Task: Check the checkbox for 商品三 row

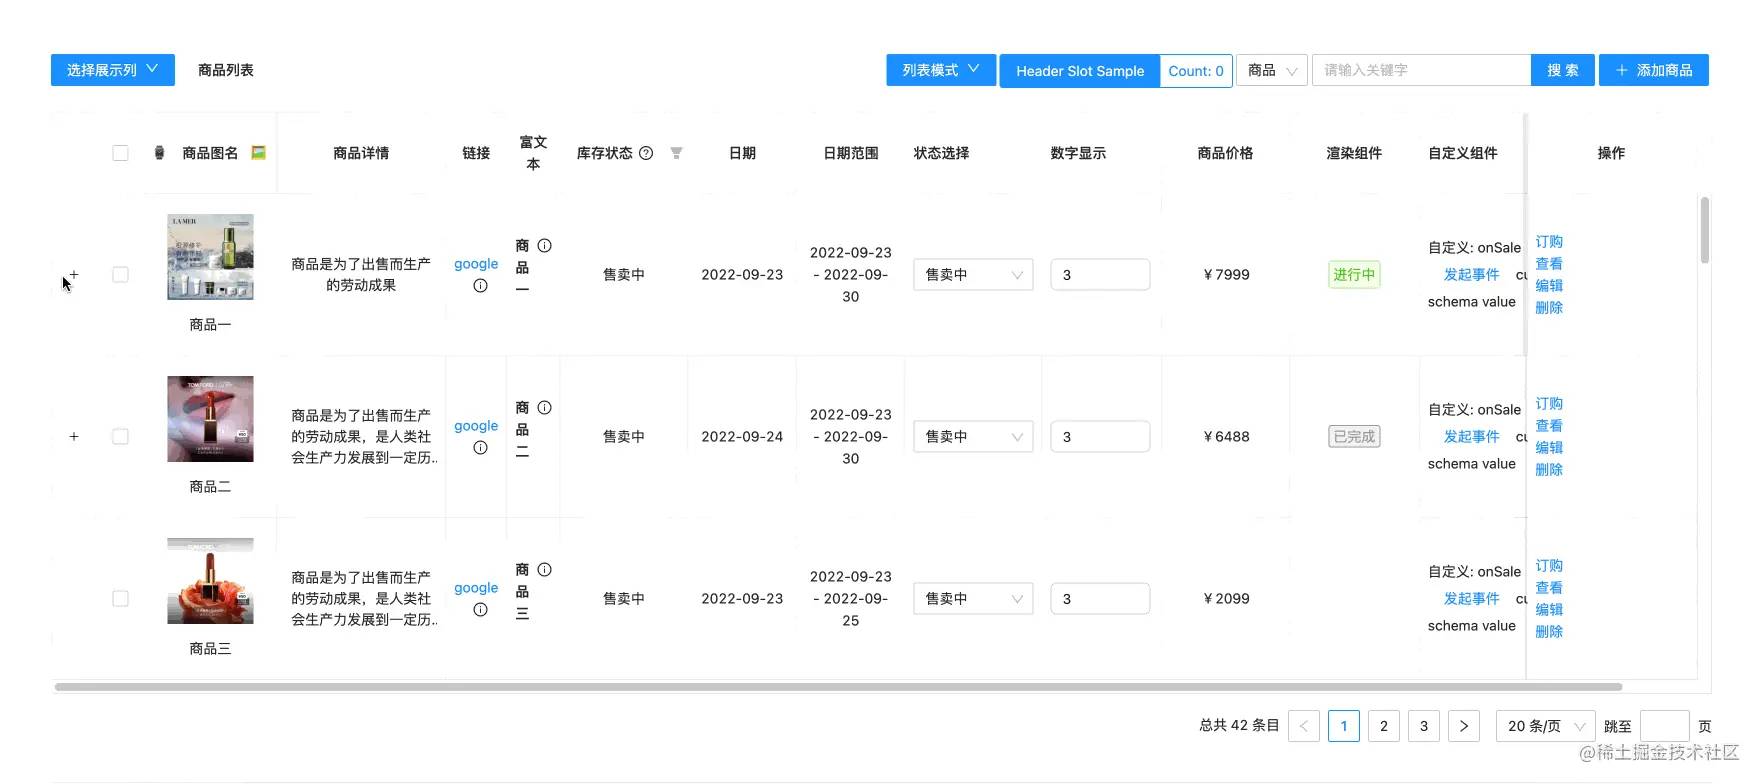Action: pos(120,599)
